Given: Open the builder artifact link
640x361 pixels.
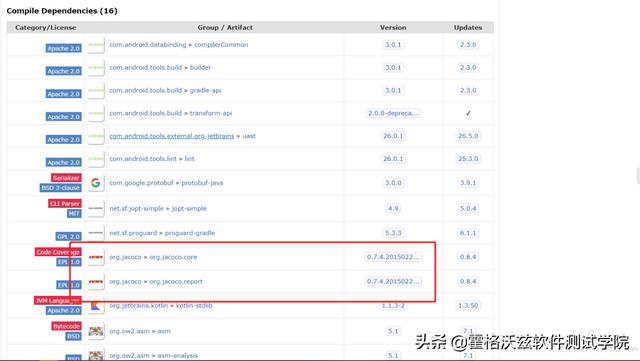Looking at the screenshot, I should click(200, 67).
